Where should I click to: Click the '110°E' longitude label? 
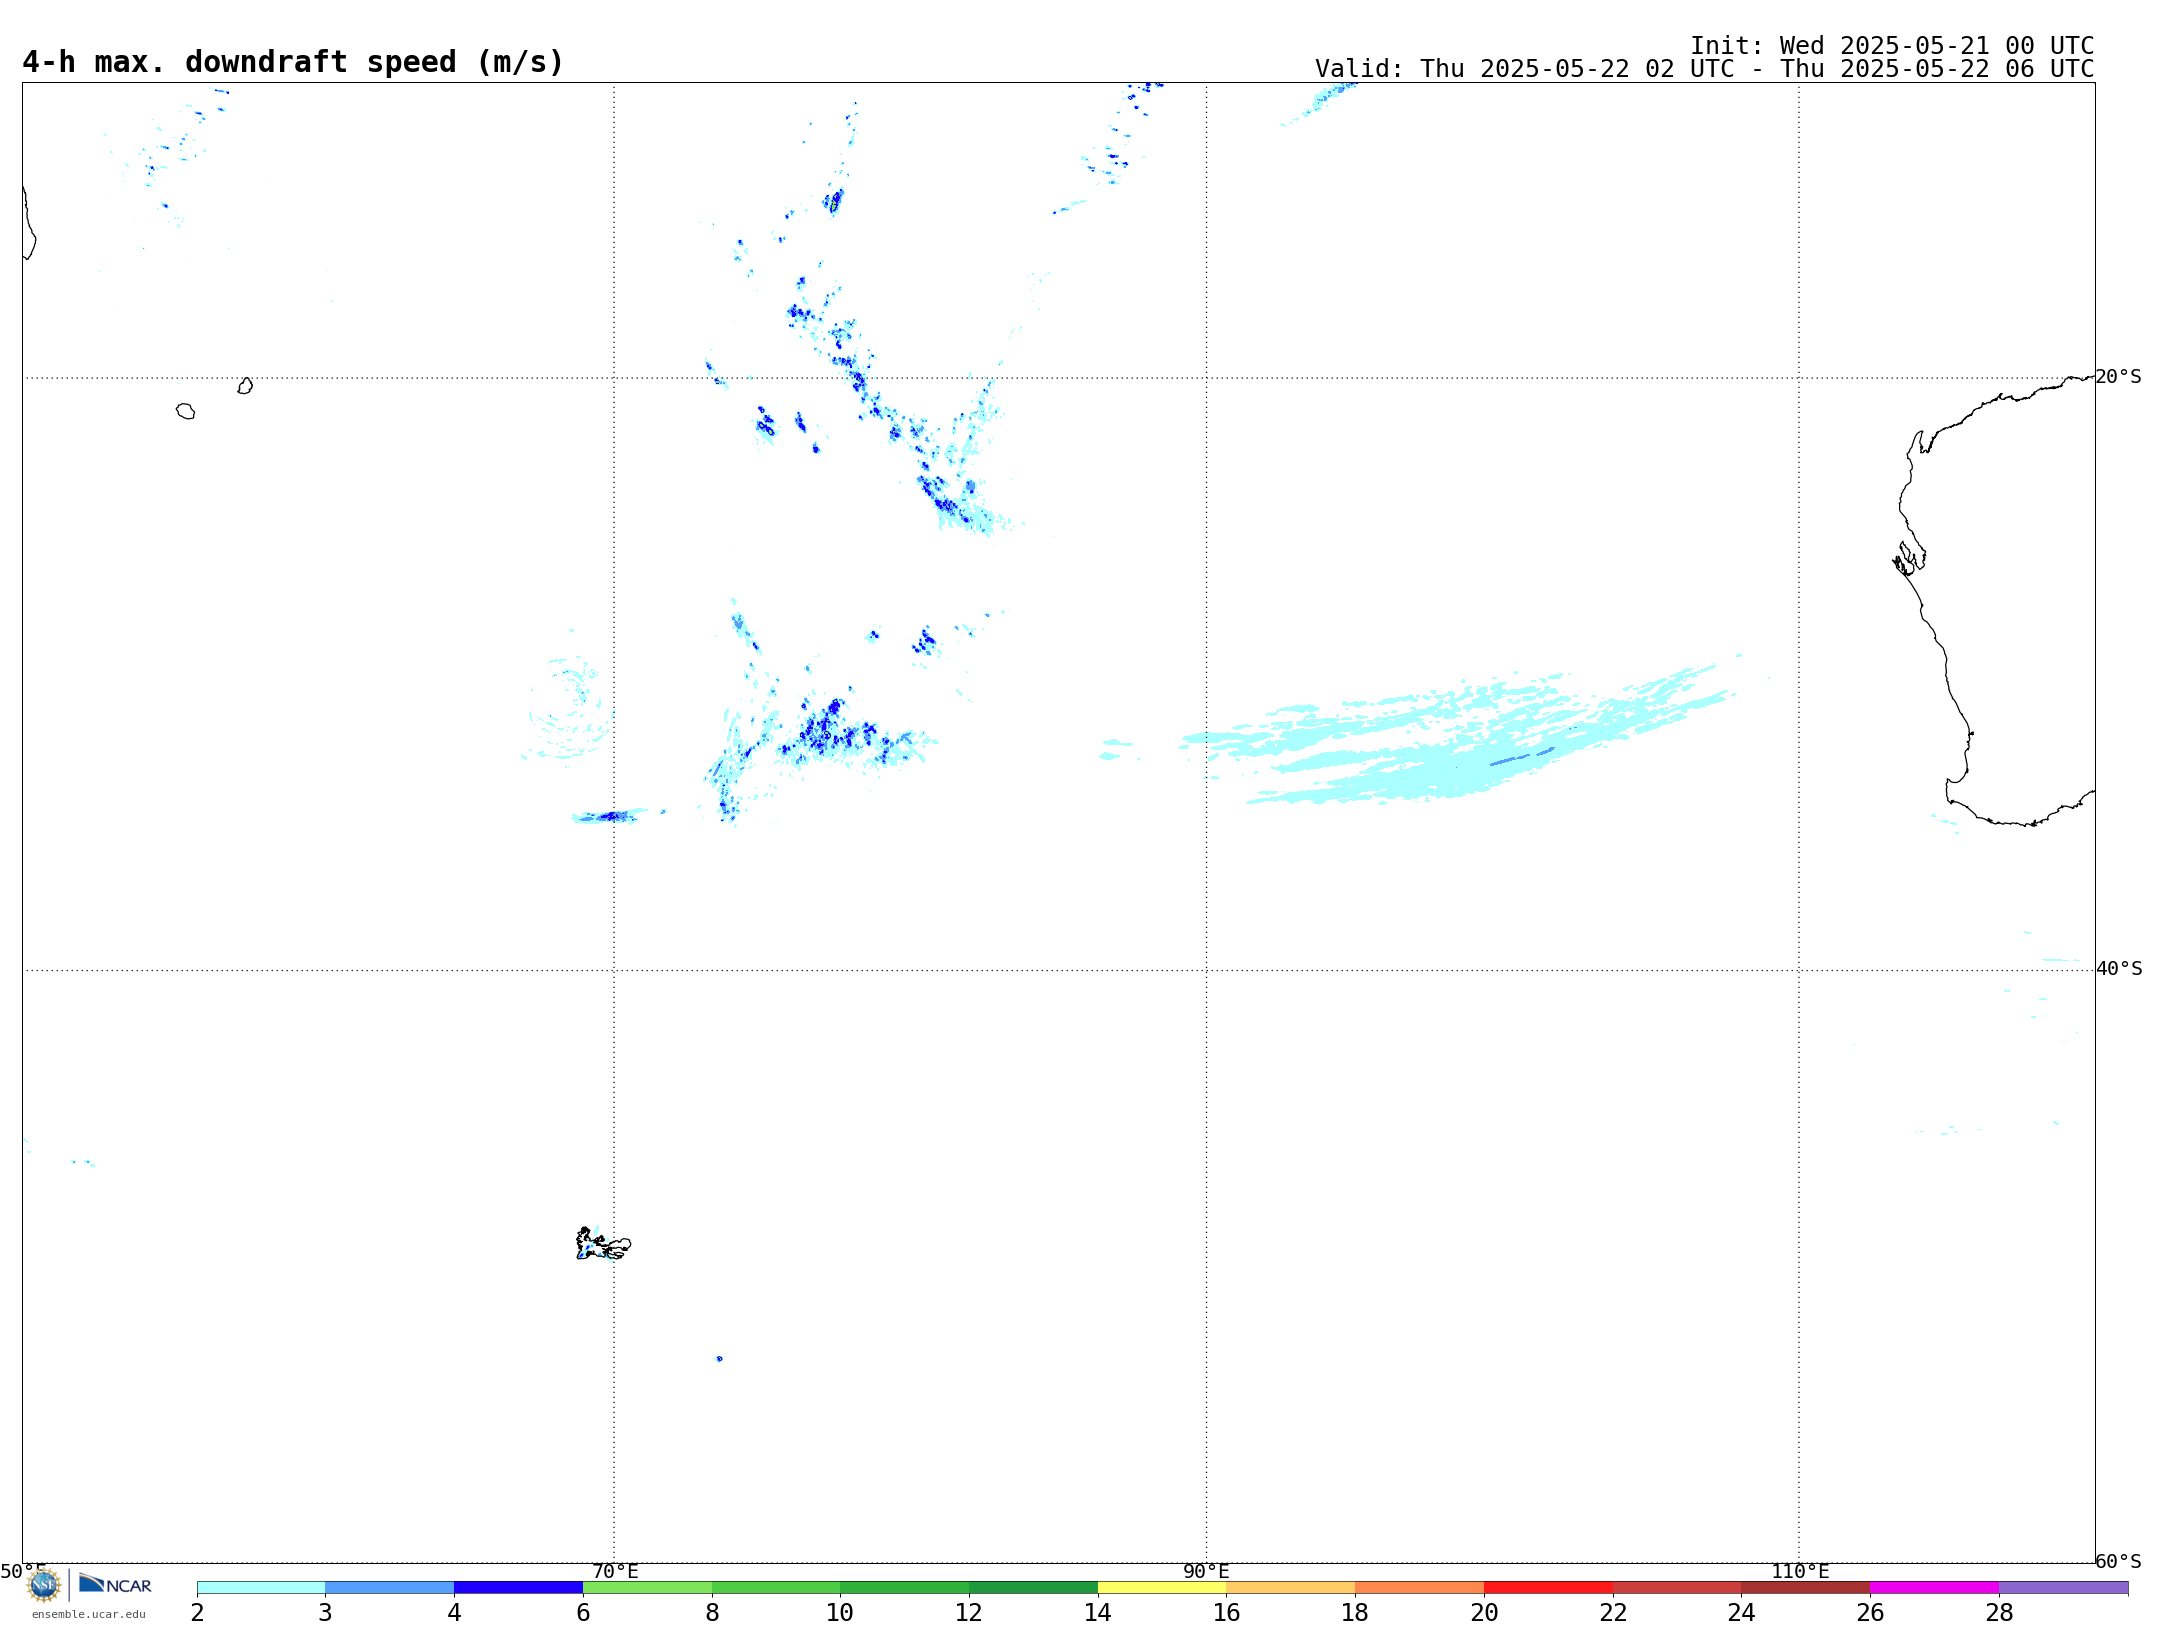[1800, 1571]
